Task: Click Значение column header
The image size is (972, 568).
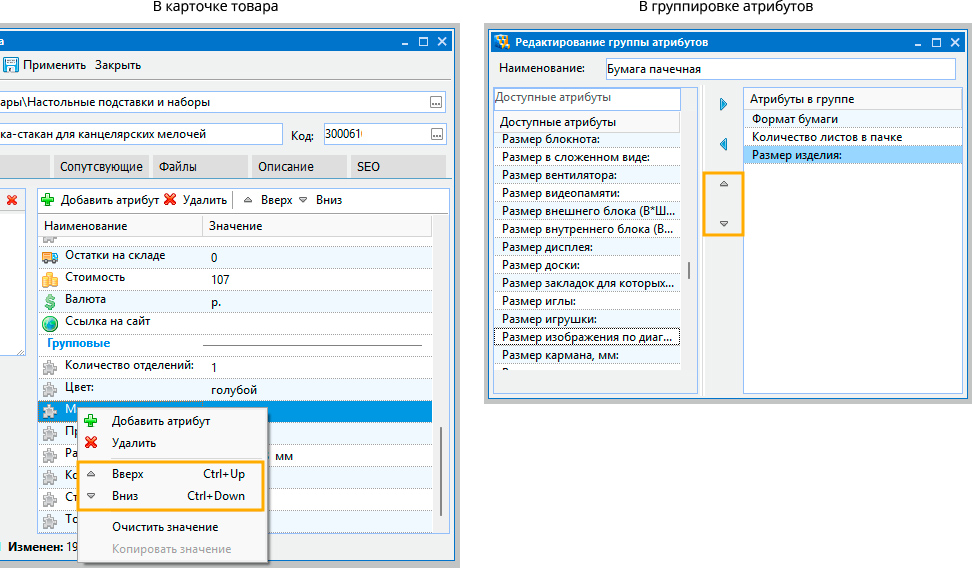Action: pyautogui.click(x=317, y=226)
